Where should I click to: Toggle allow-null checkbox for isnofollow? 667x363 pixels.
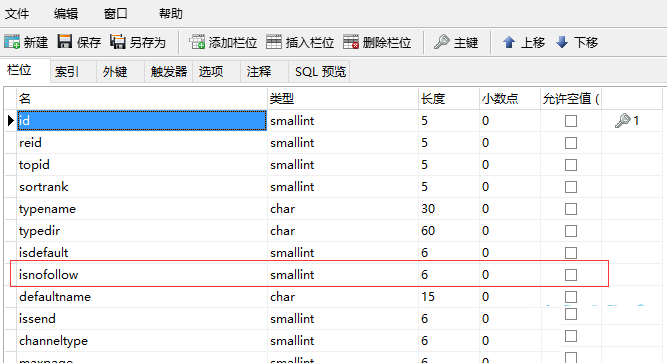pyautogui.click(x=571, y=275)
